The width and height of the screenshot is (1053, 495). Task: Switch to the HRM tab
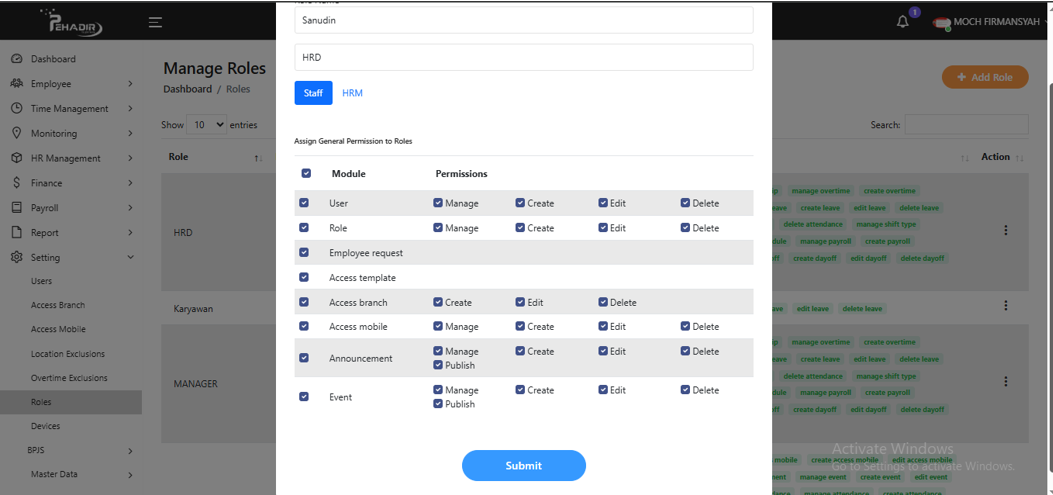point(352,93)
